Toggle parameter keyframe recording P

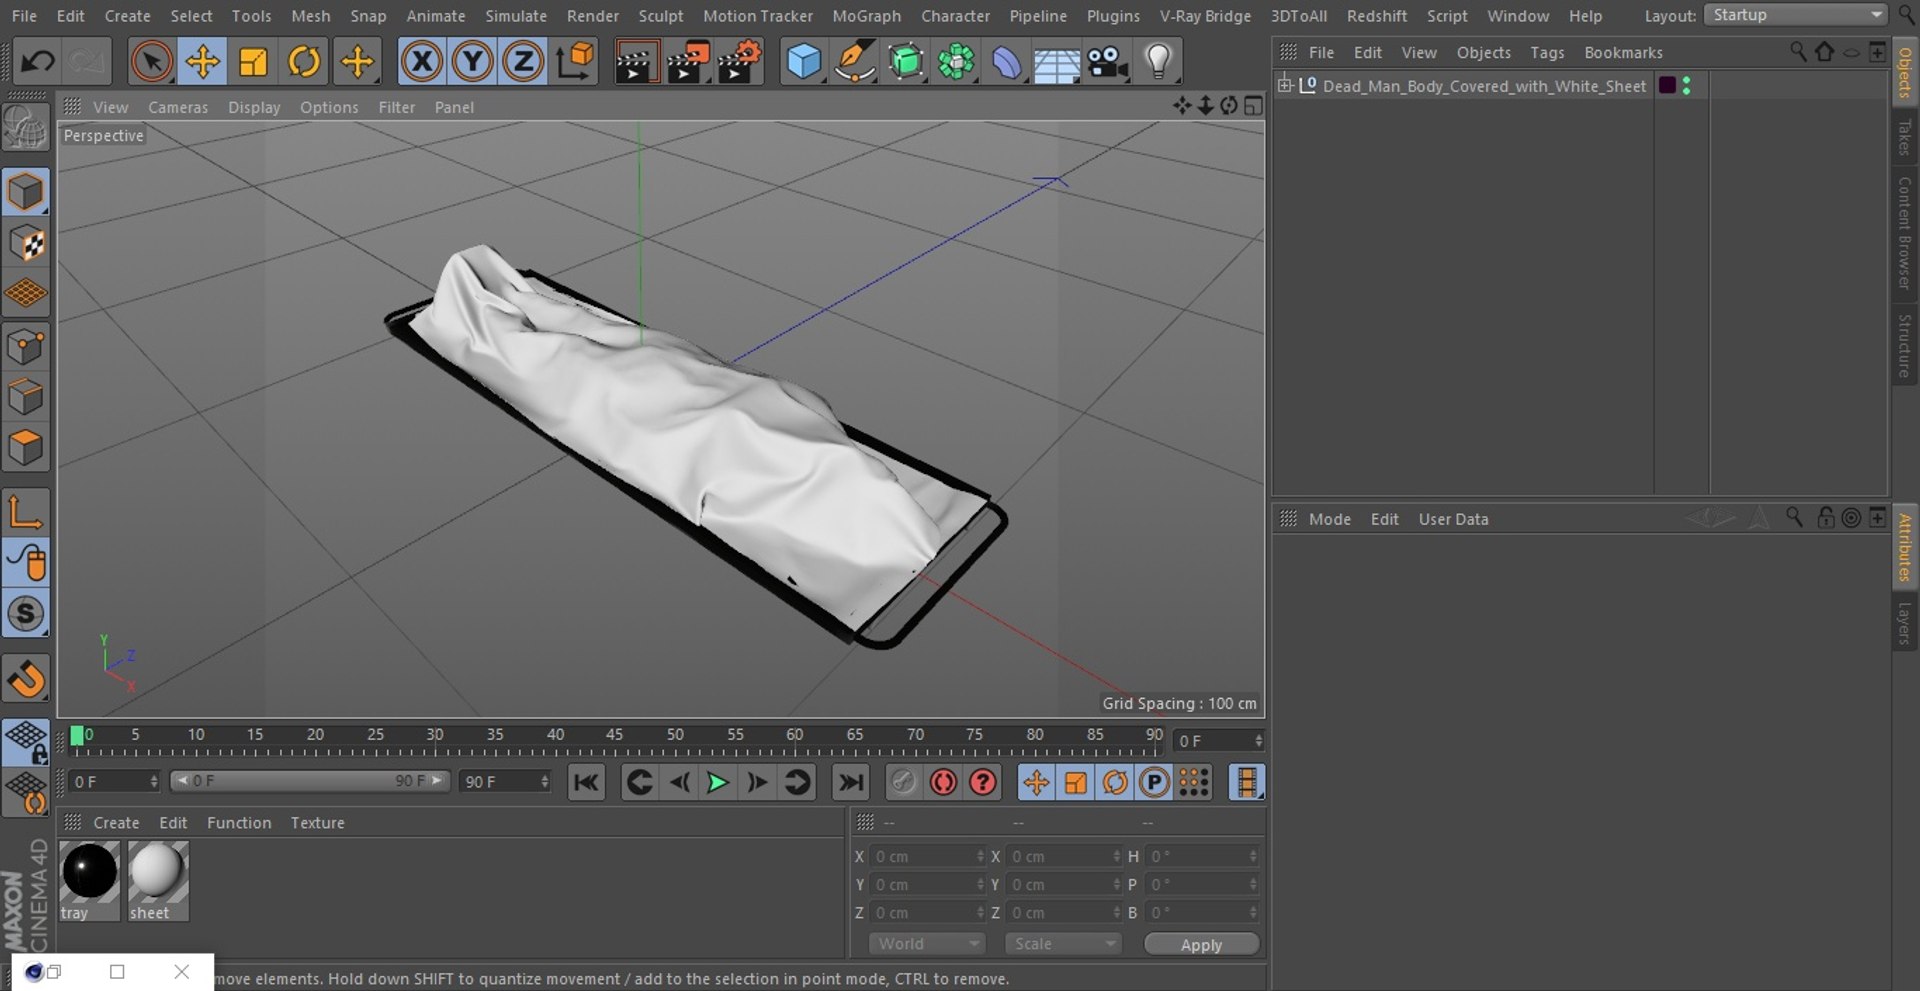pyautogui.click(x=1154, y=782)
